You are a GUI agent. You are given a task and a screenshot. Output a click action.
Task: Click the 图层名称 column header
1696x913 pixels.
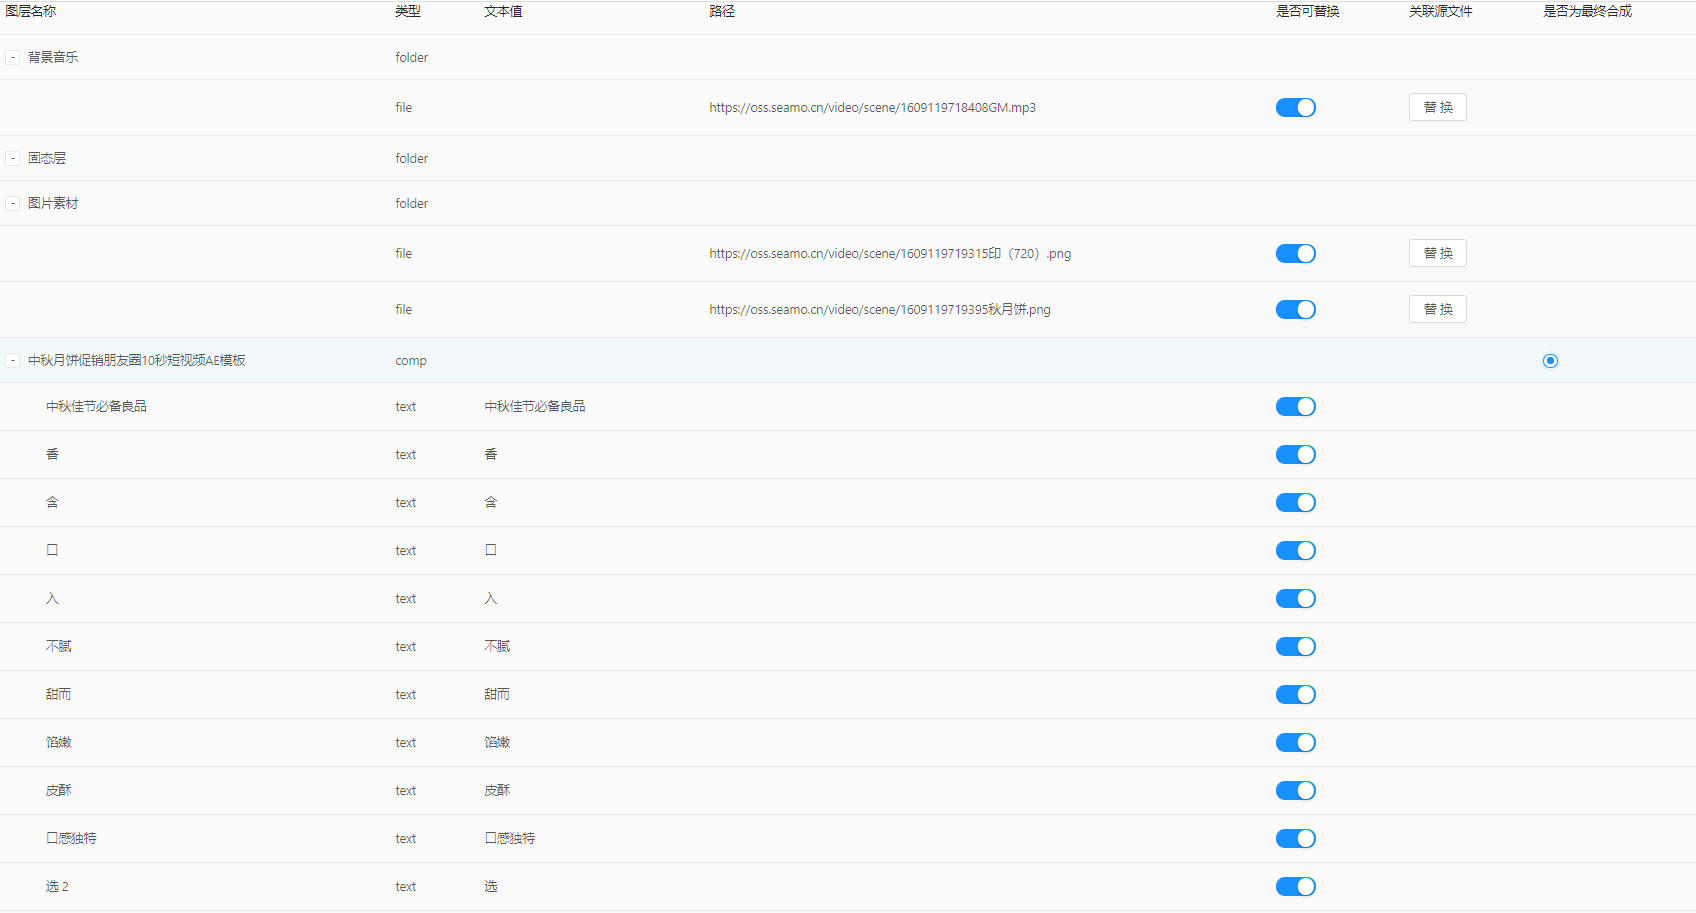click(x=31, y=11)
